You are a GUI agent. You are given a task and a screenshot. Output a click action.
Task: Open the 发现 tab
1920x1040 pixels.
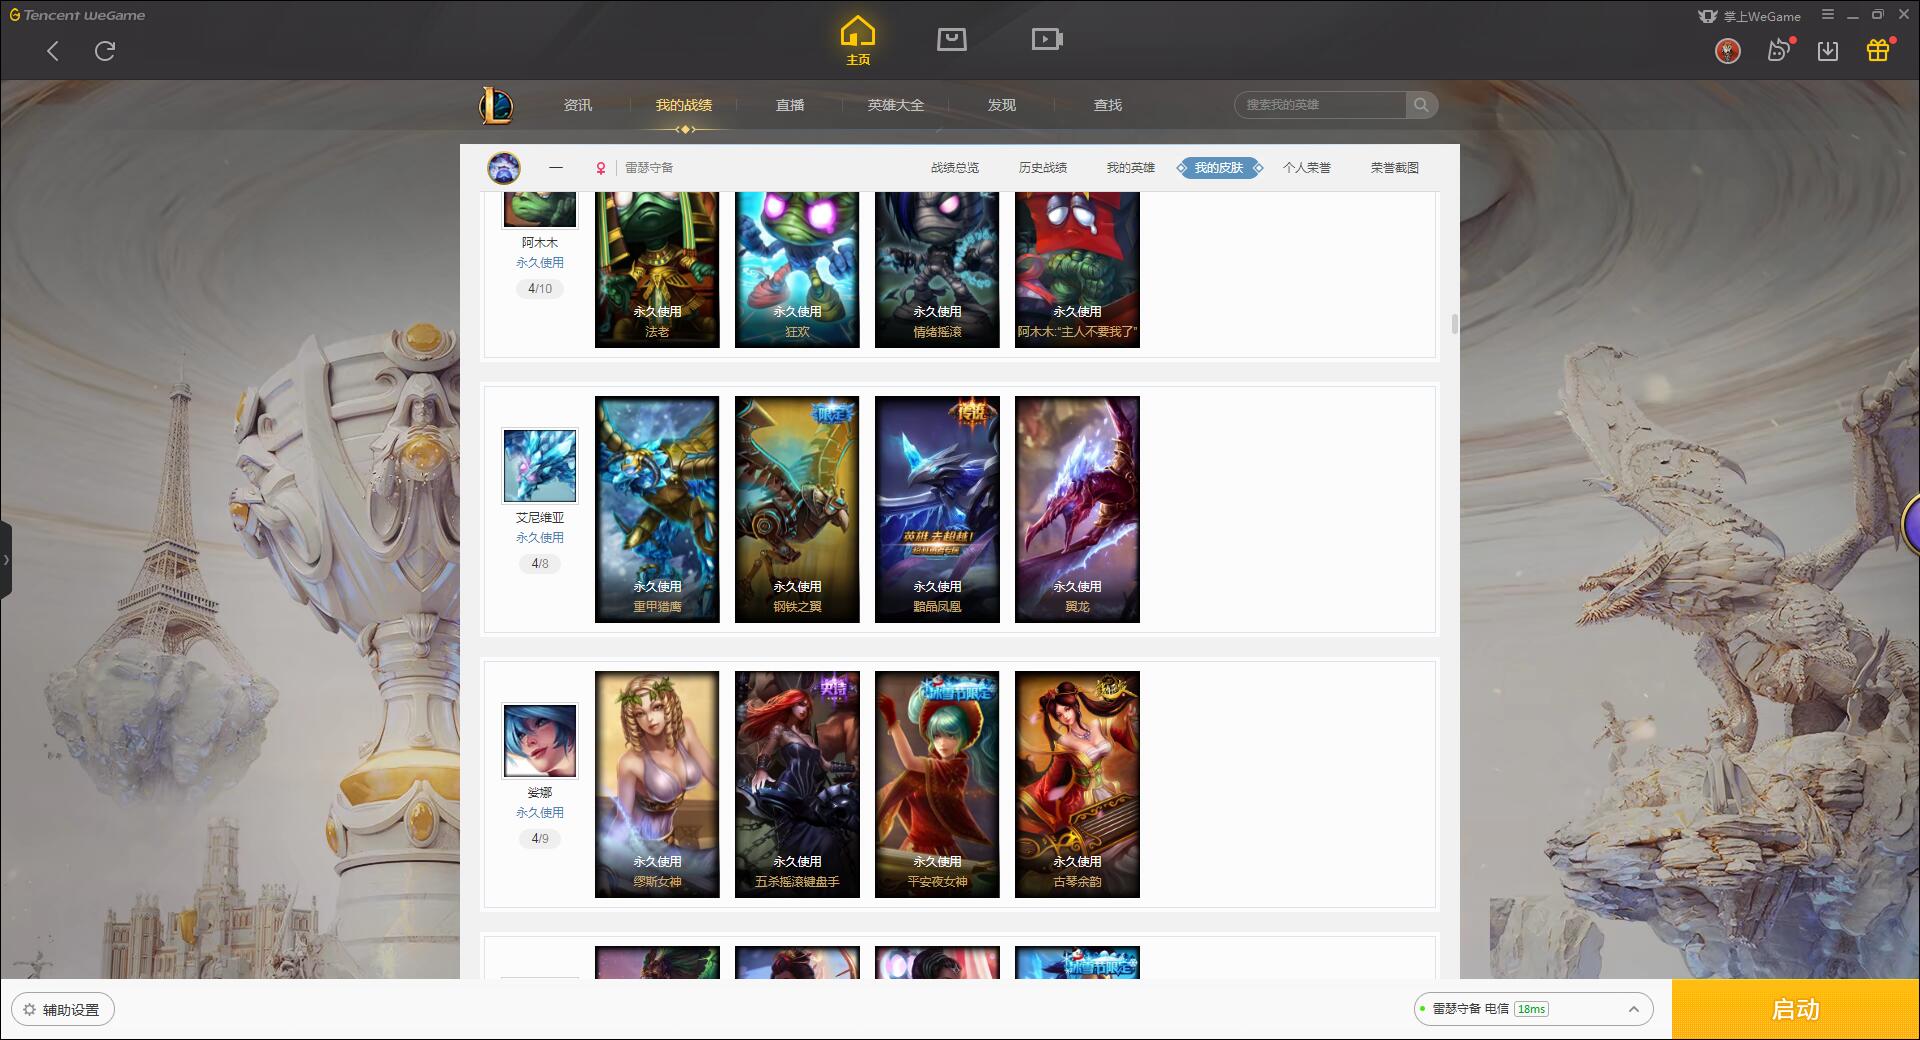pyautogui.click(x=1002, y=105)
